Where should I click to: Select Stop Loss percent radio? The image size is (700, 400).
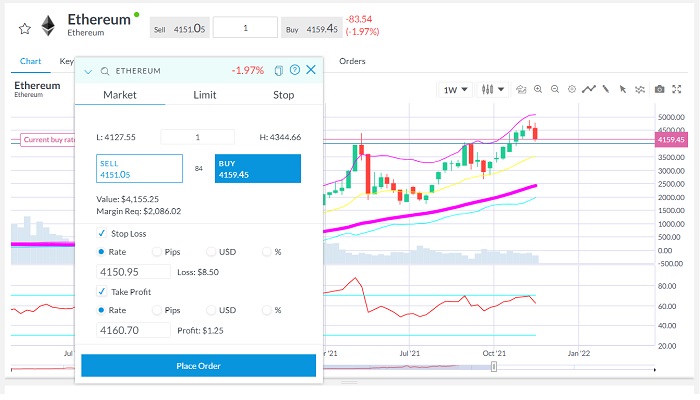(x=266, y=252)
